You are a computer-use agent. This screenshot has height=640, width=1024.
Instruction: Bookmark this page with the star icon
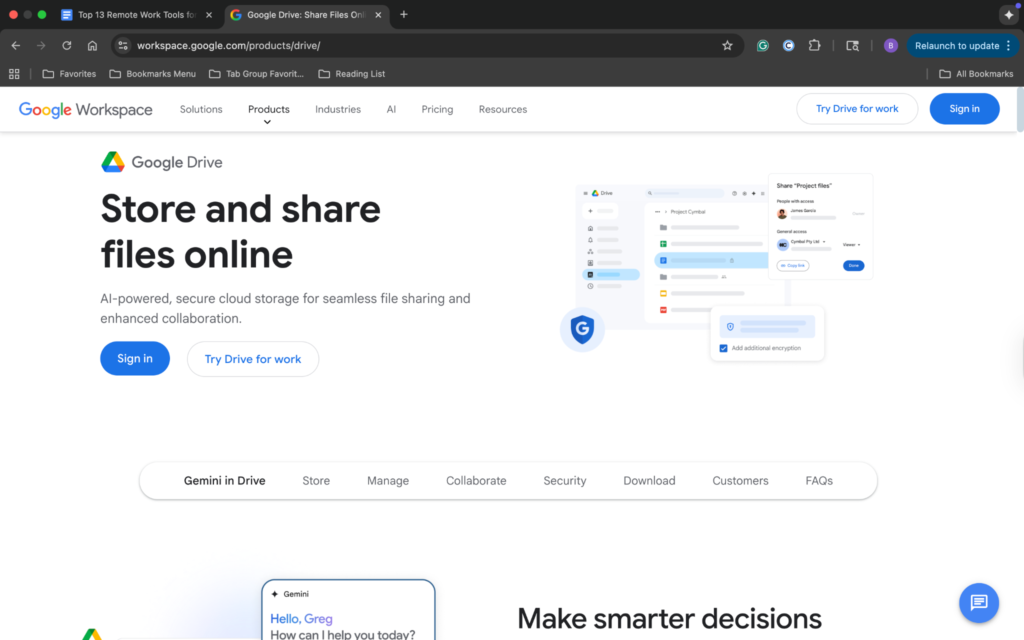click(x=727, y=46)
